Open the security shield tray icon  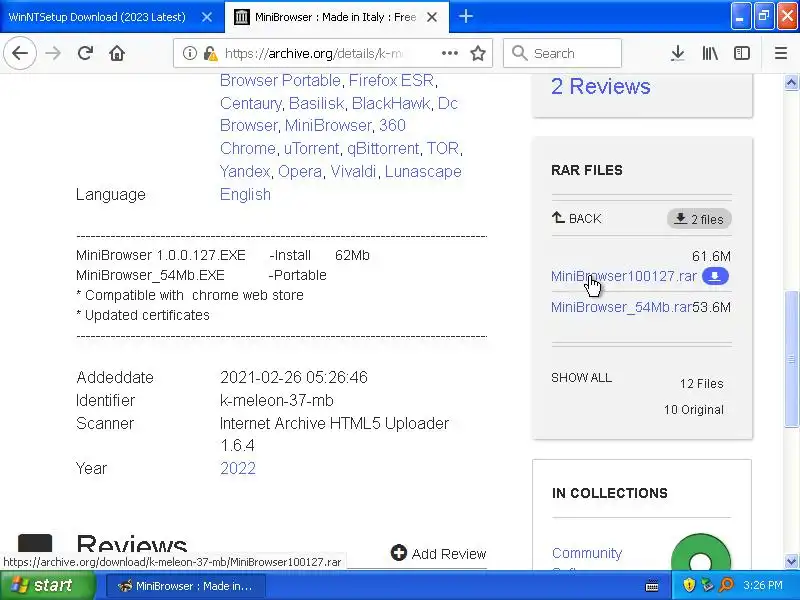[689, 585]
